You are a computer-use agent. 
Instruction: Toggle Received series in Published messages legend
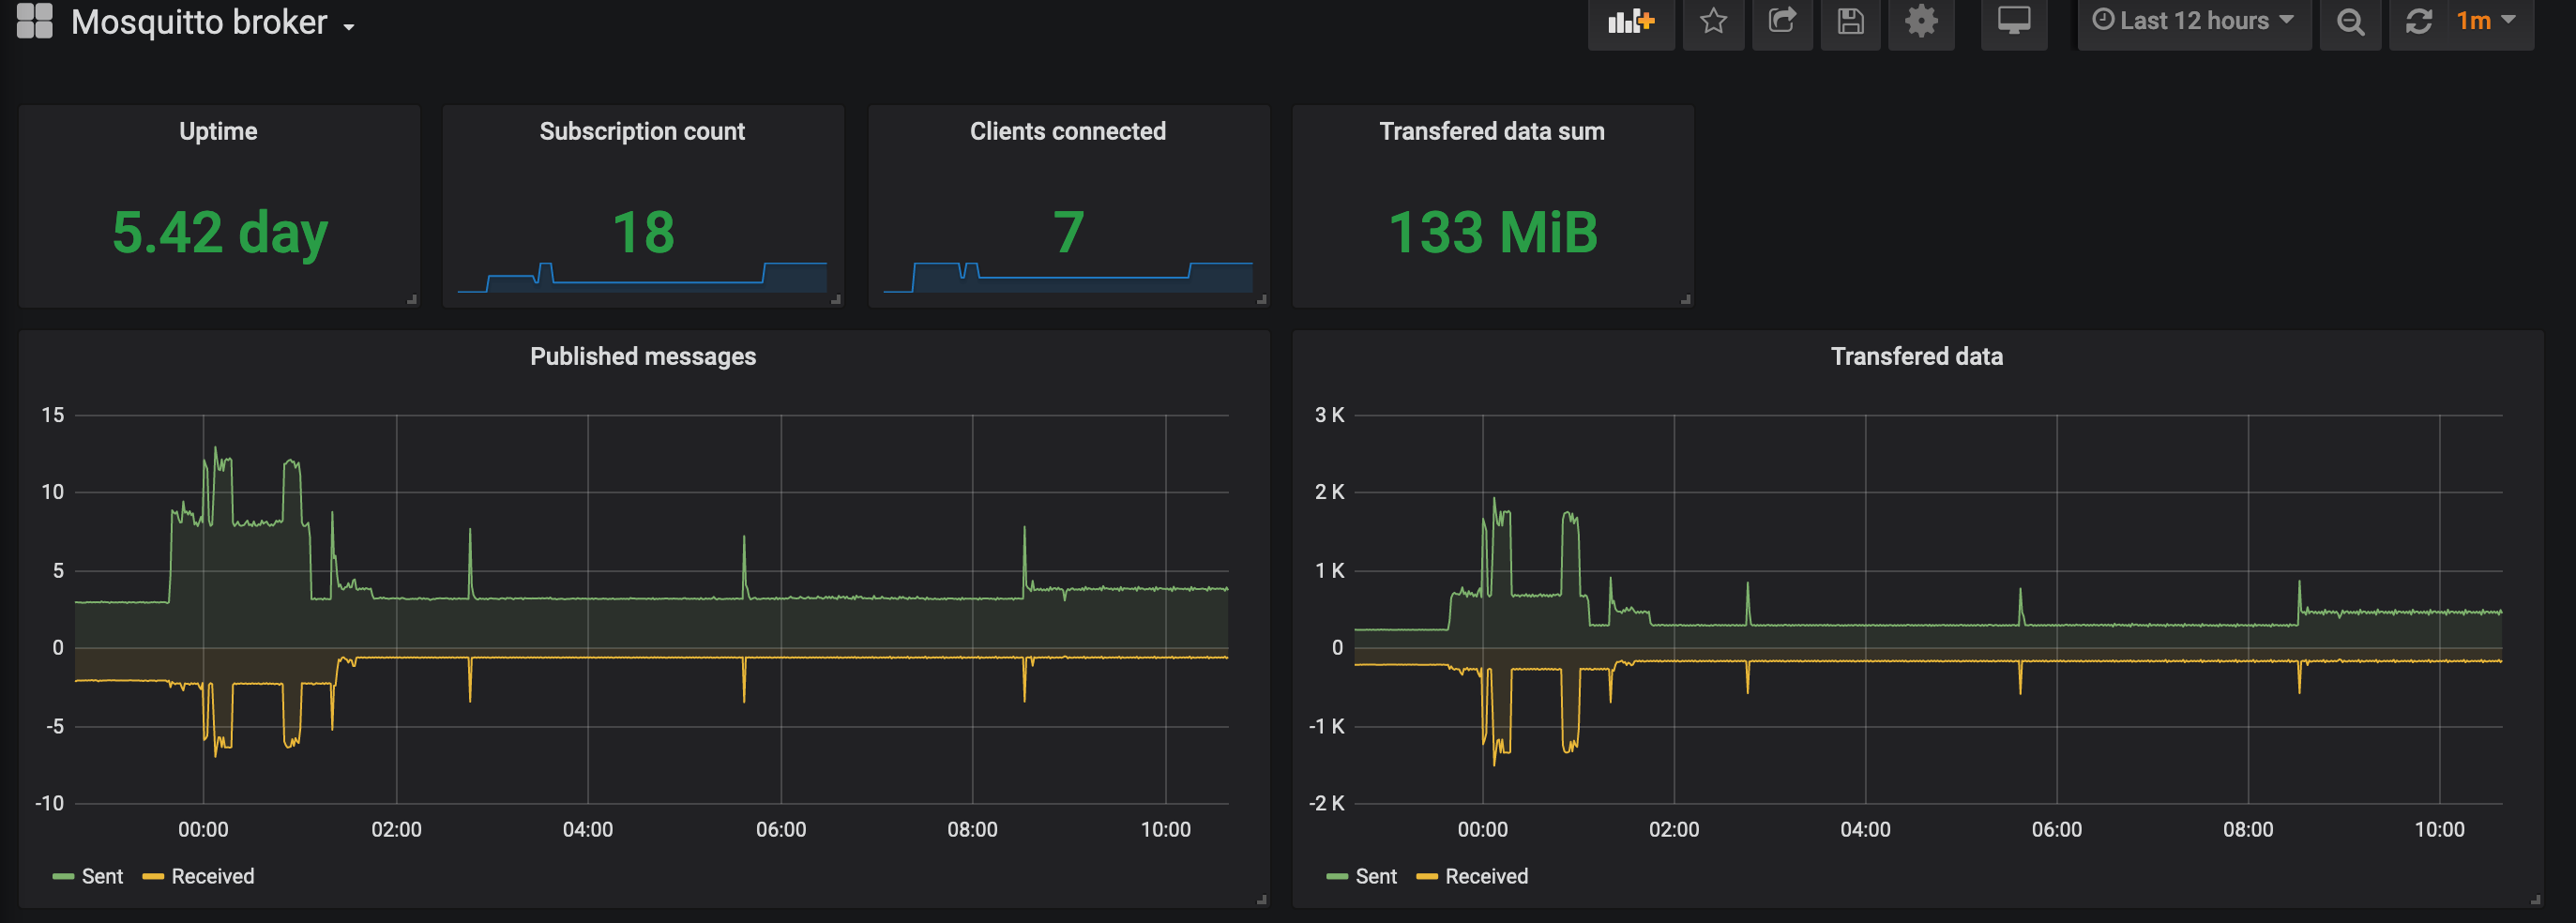point(213,876)
